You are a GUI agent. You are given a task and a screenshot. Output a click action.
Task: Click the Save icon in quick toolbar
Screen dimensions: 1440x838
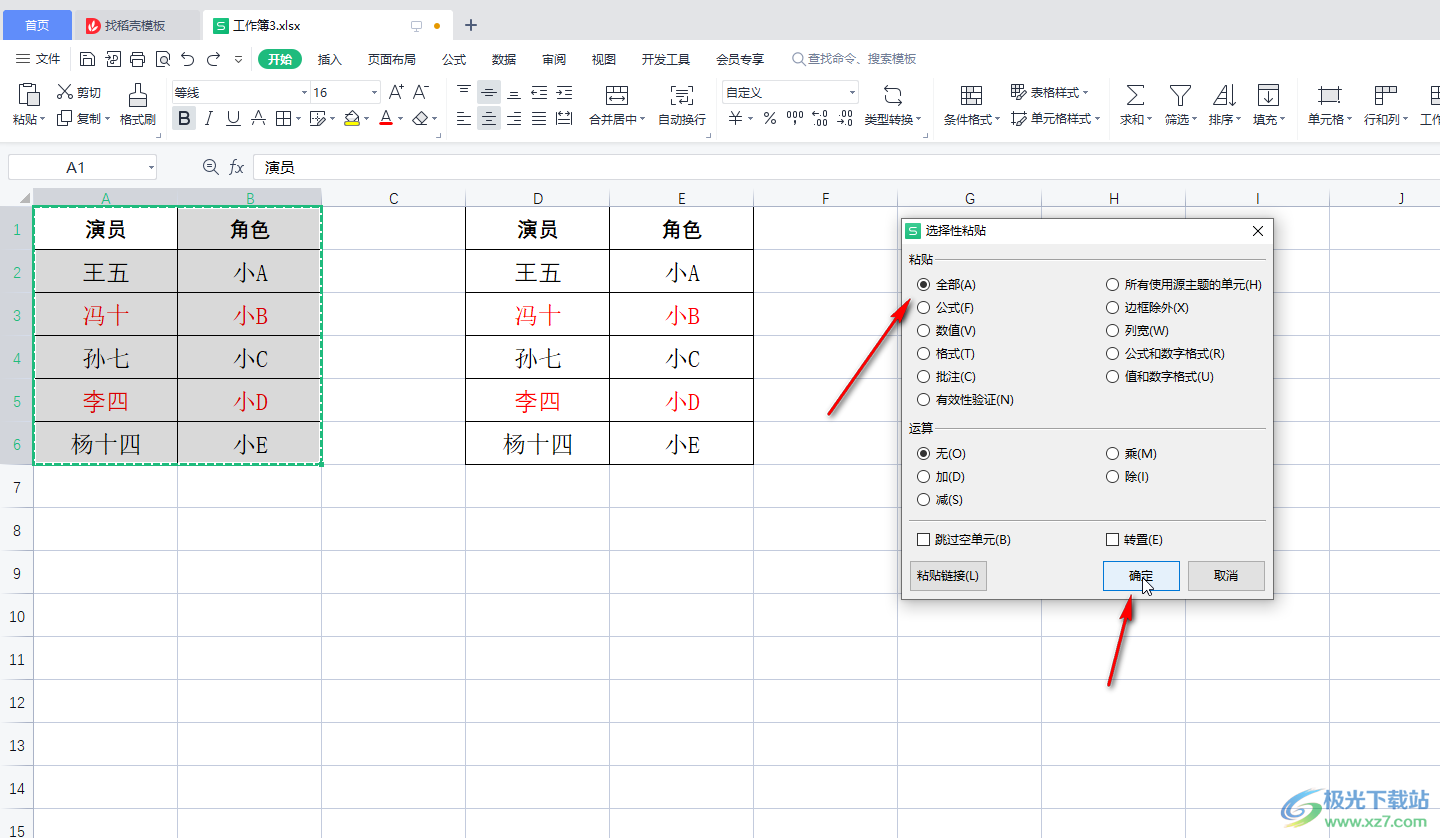tap(88, 59)
